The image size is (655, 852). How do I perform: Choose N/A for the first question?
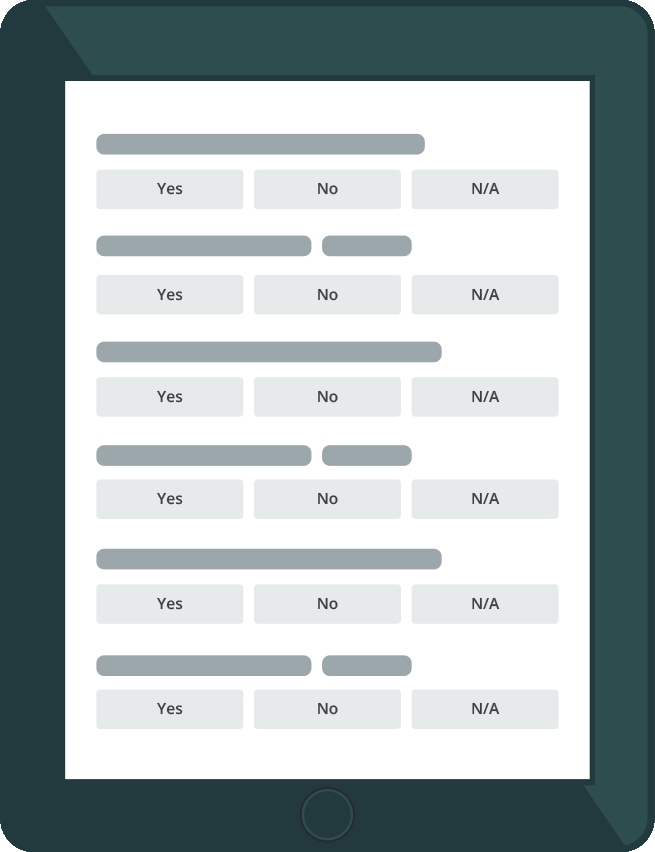coord(485,189)
